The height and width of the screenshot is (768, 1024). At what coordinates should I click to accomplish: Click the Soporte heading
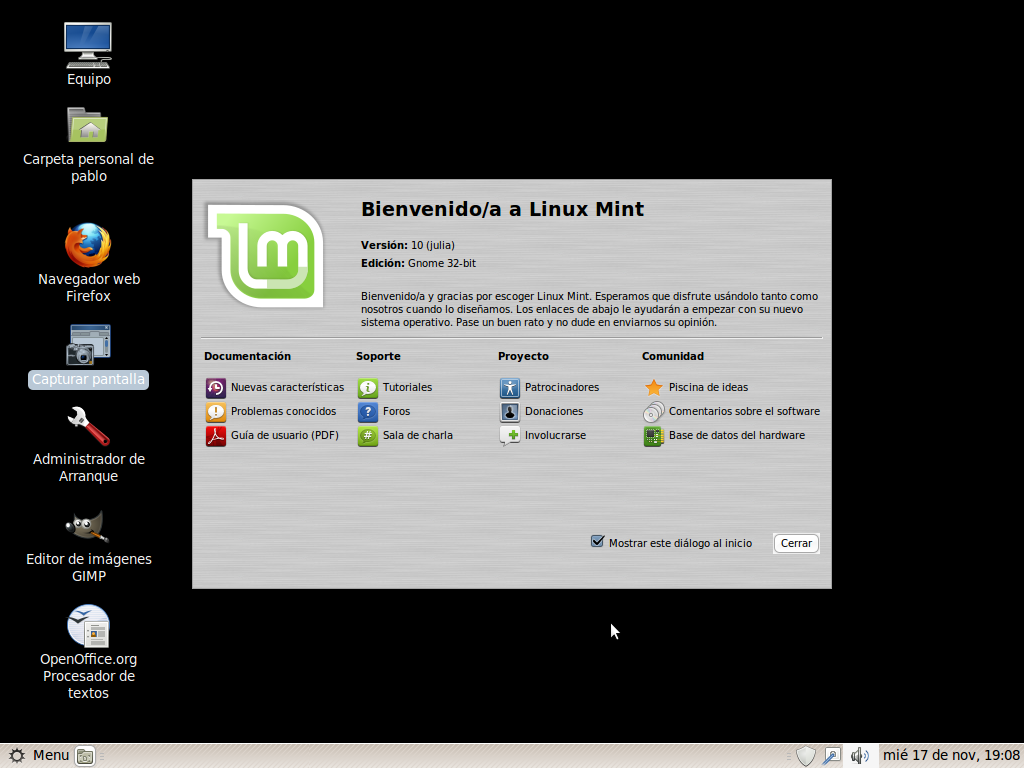tap(378, 356)
